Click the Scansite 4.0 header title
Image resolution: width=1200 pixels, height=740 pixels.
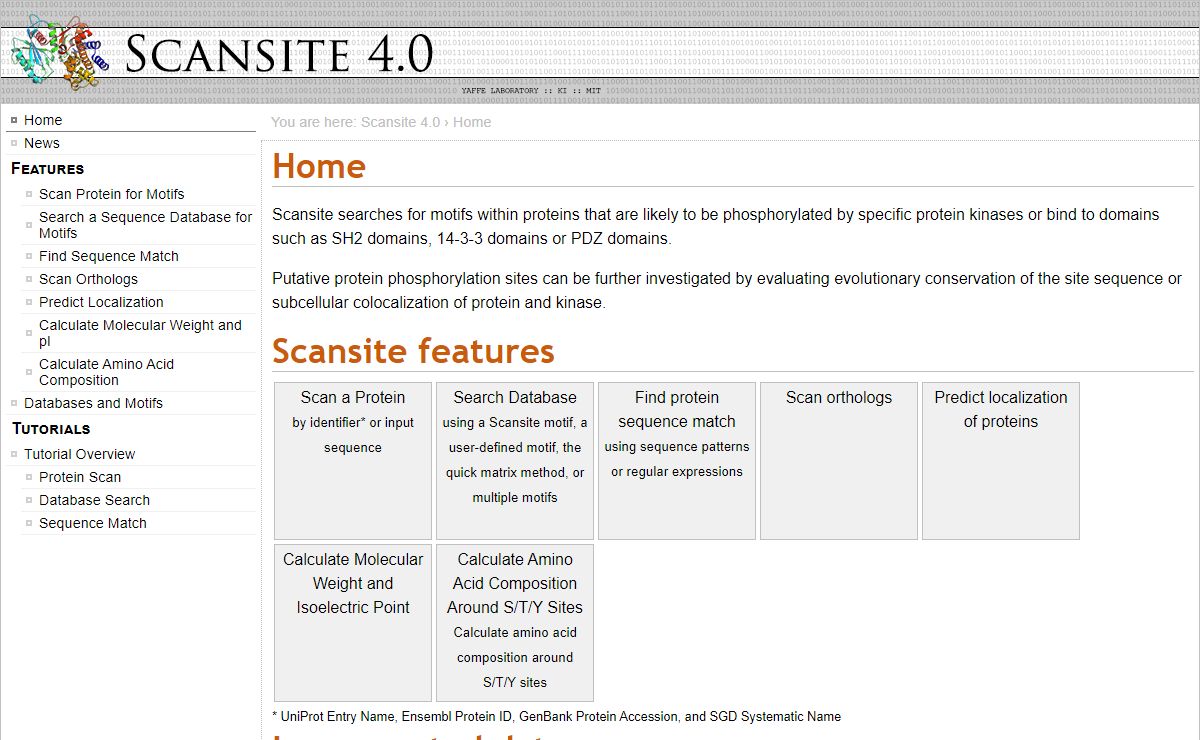(x=278, y=54)
